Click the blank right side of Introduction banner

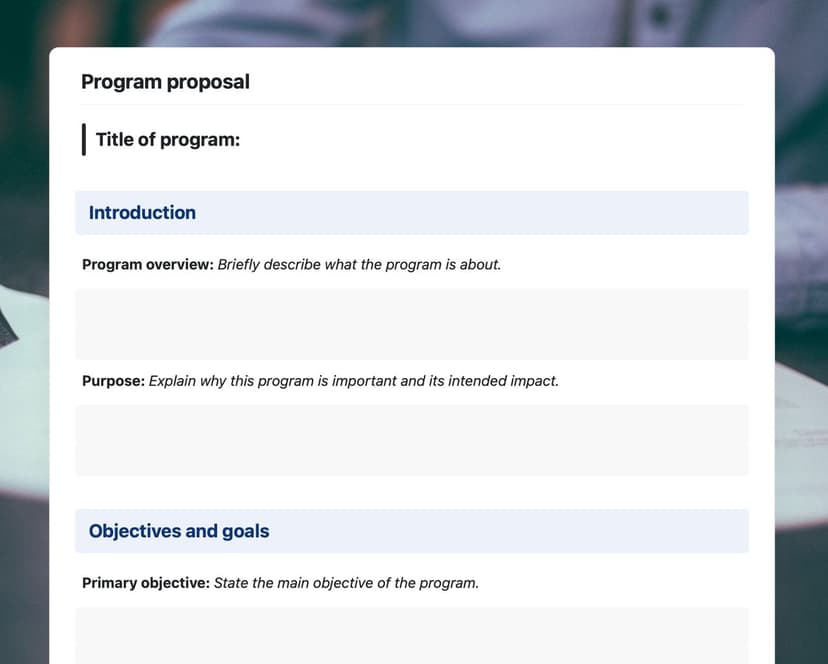click(600, 213)
